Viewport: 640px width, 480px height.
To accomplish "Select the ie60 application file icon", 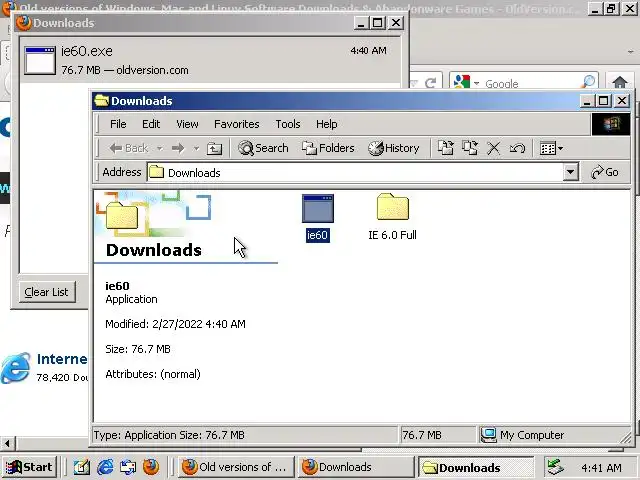I will (318, 209).
